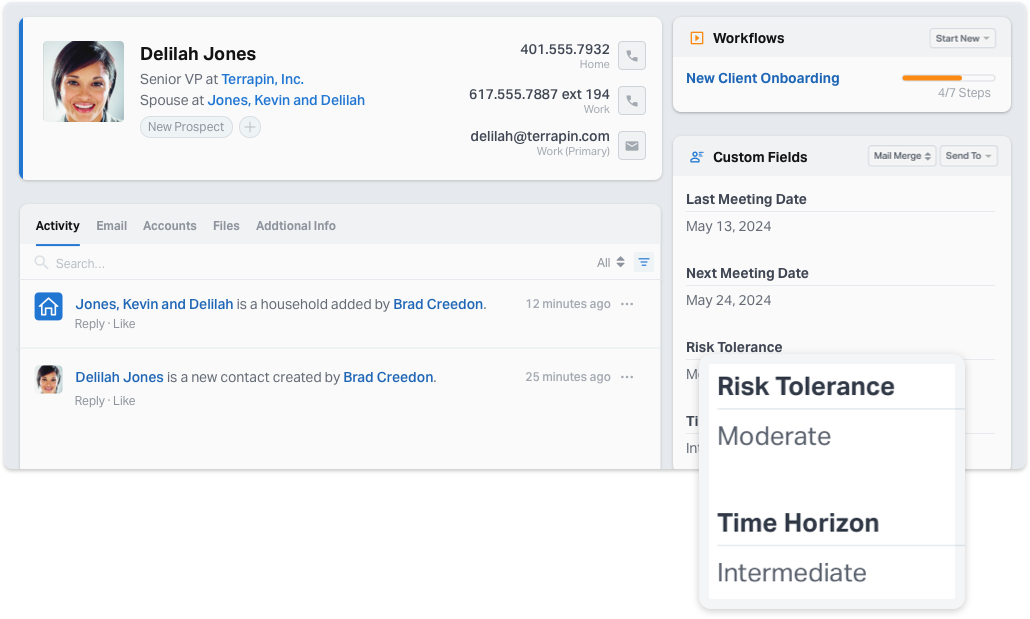Click the email envelope icon

[632, 145]
